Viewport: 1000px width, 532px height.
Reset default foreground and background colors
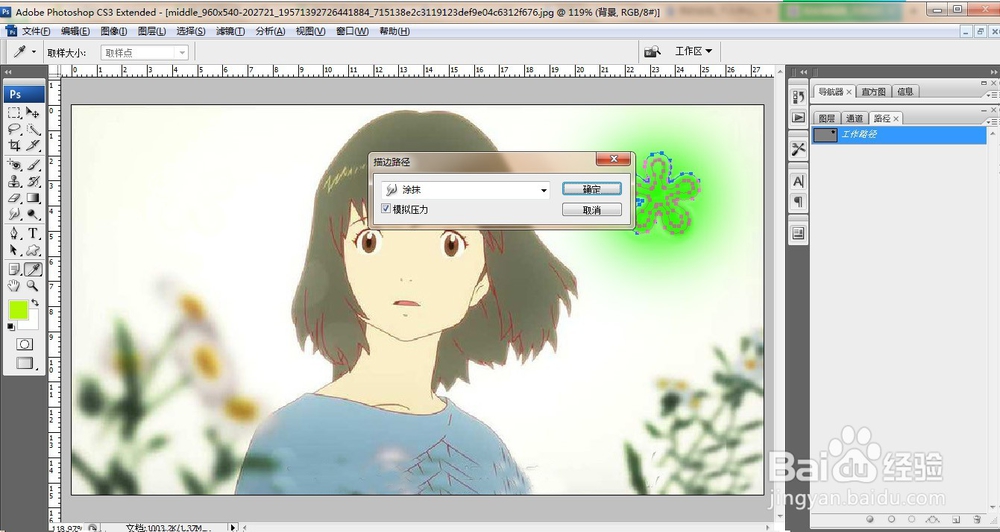click(11, 327)
